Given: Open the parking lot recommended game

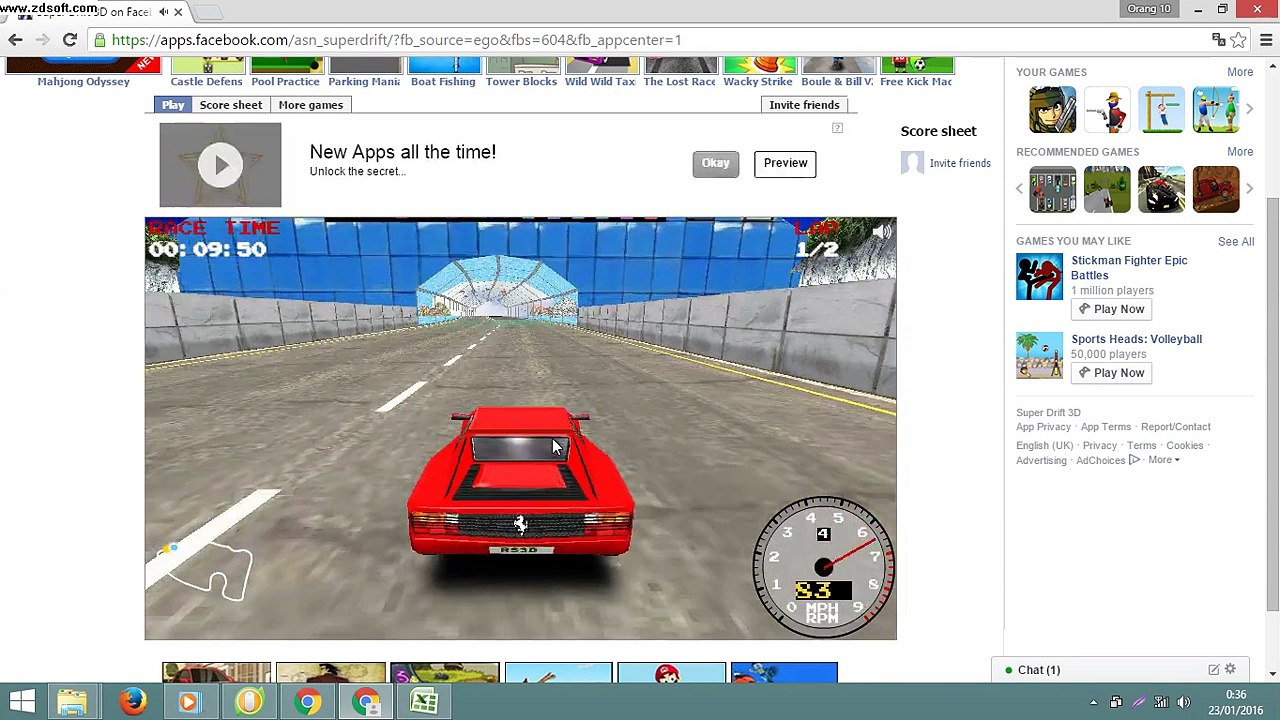Looking at the screenshot, I should 1053,189.
